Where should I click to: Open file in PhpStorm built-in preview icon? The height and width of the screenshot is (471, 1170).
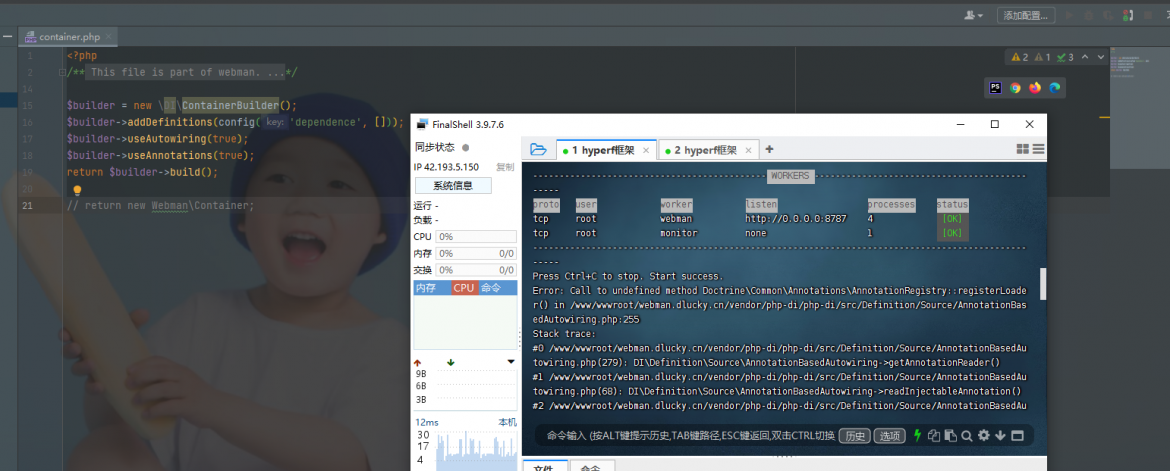point(995,87)
